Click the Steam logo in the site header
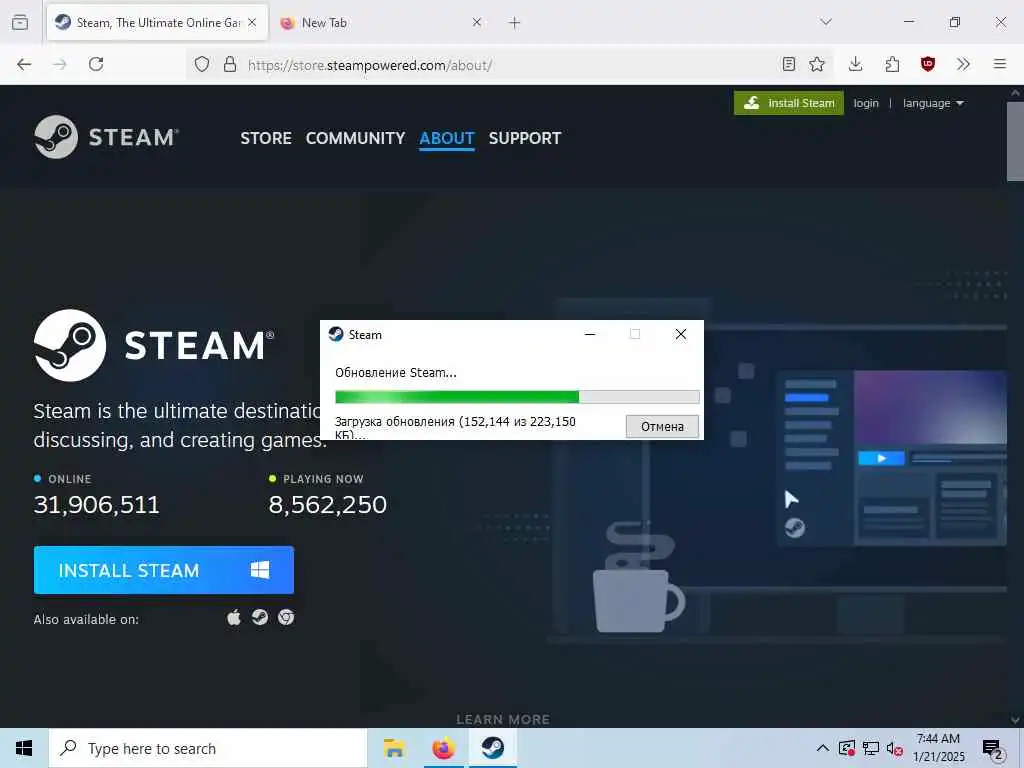The width and height of the screenshot is (1024, 768). tap(106, 136)
